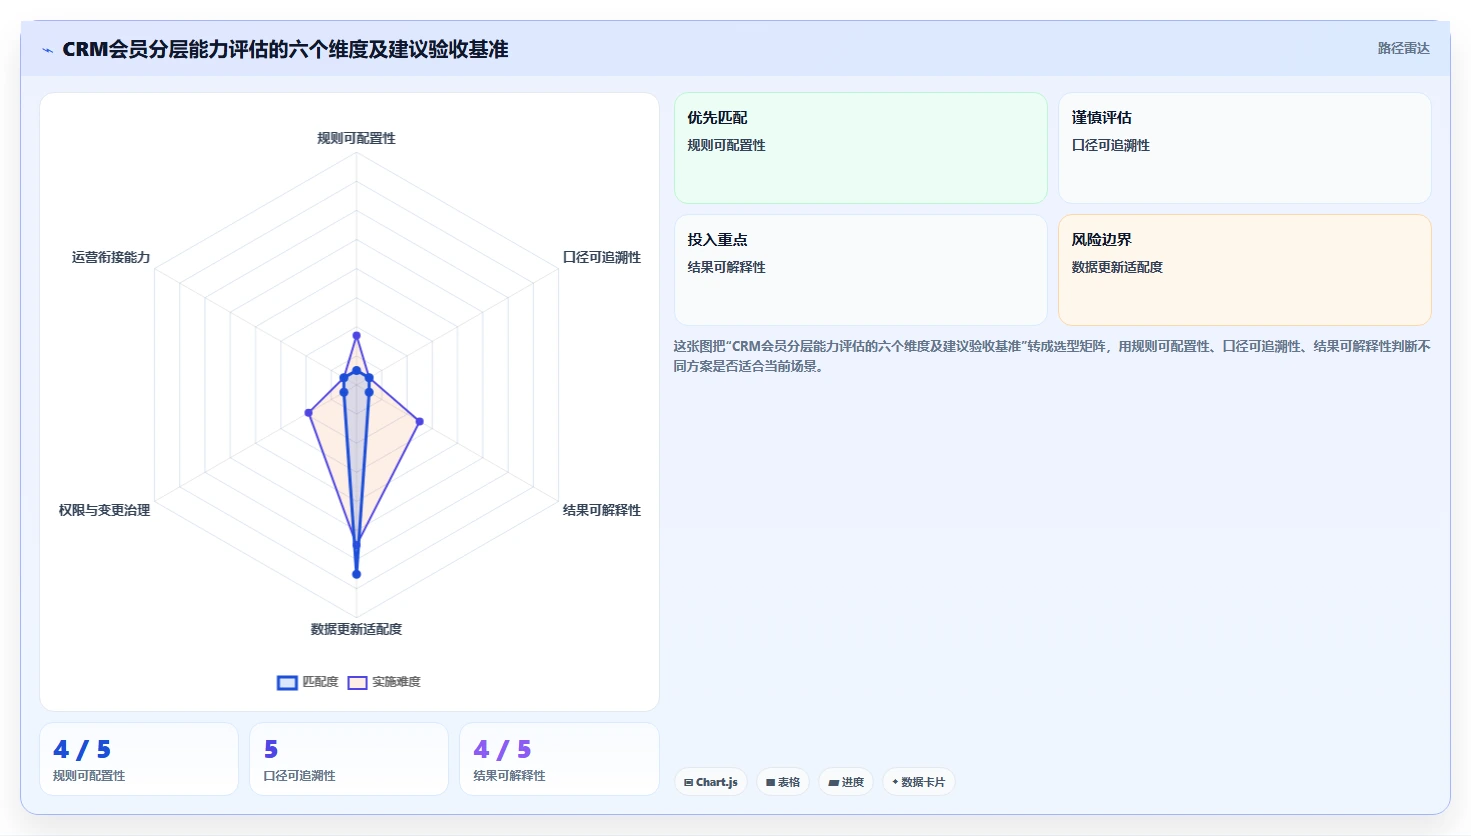
Task: Click the chart icon in the Chart.js tag
Action: click(689, 782)
